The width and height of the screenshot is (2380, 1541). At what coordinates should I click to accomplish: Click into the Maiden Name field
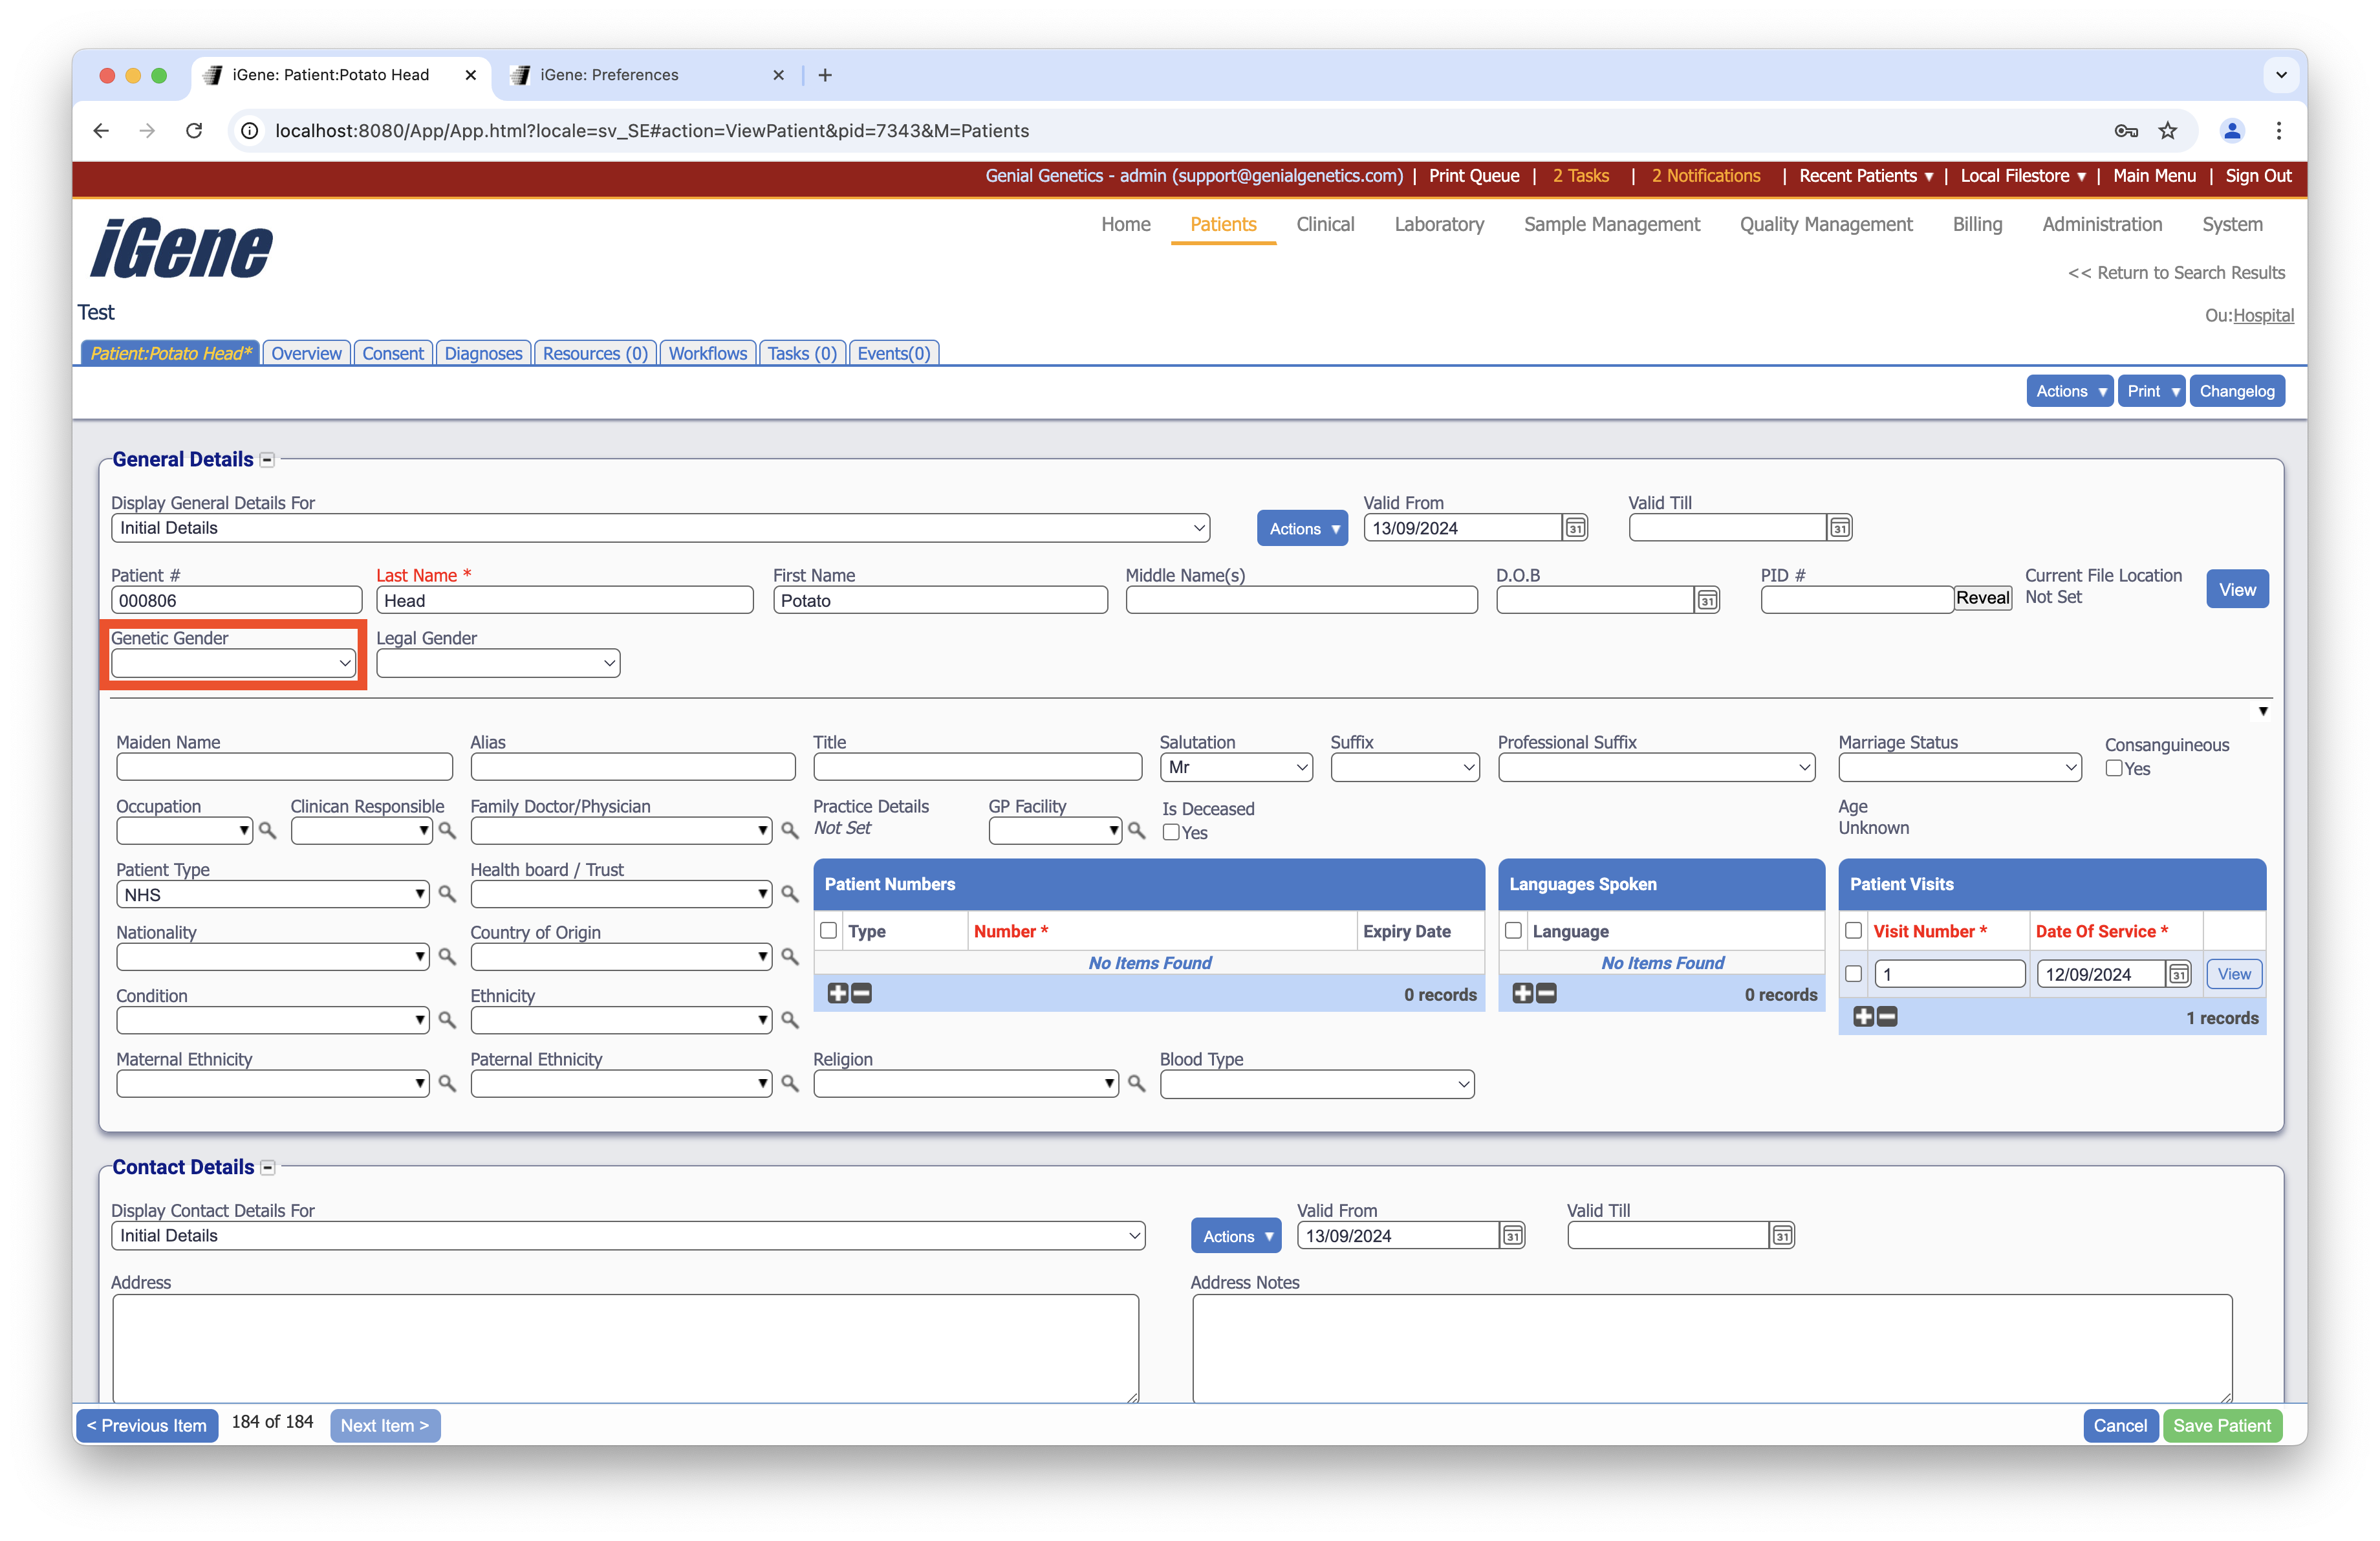[284, 767]
